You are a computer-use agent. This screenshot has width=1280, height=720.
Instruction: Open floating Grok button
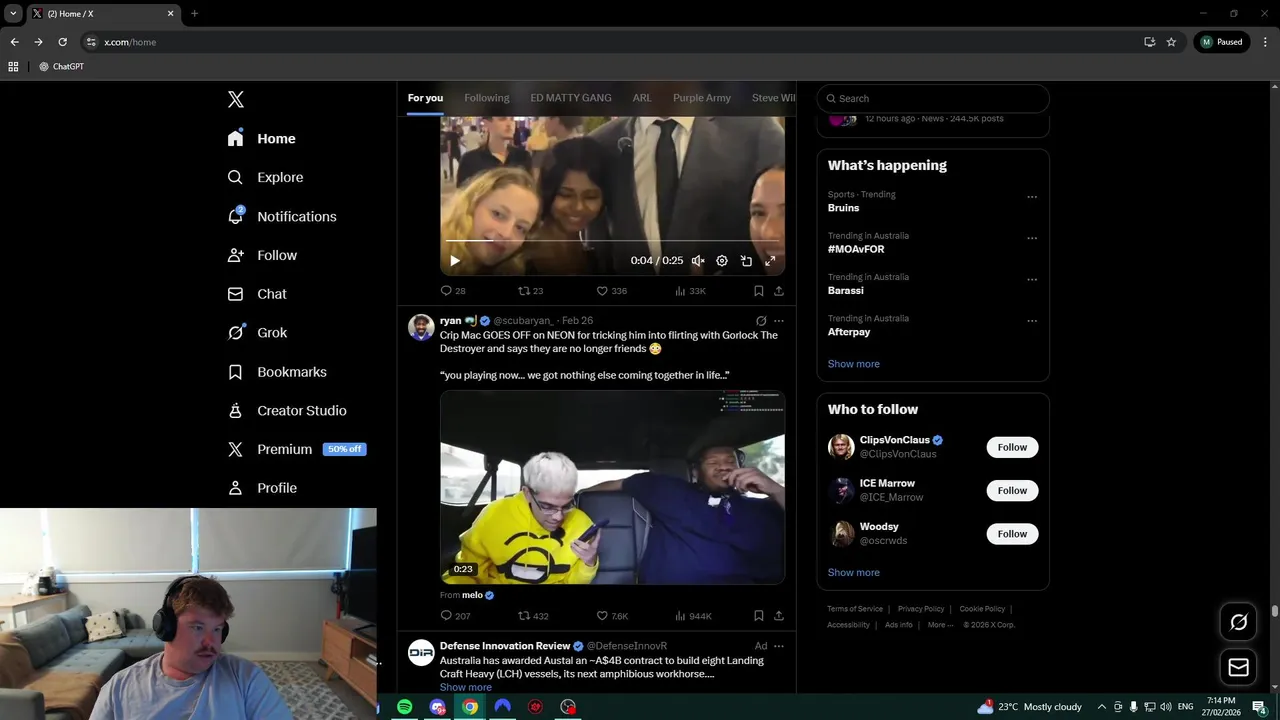click(1238, 622)
